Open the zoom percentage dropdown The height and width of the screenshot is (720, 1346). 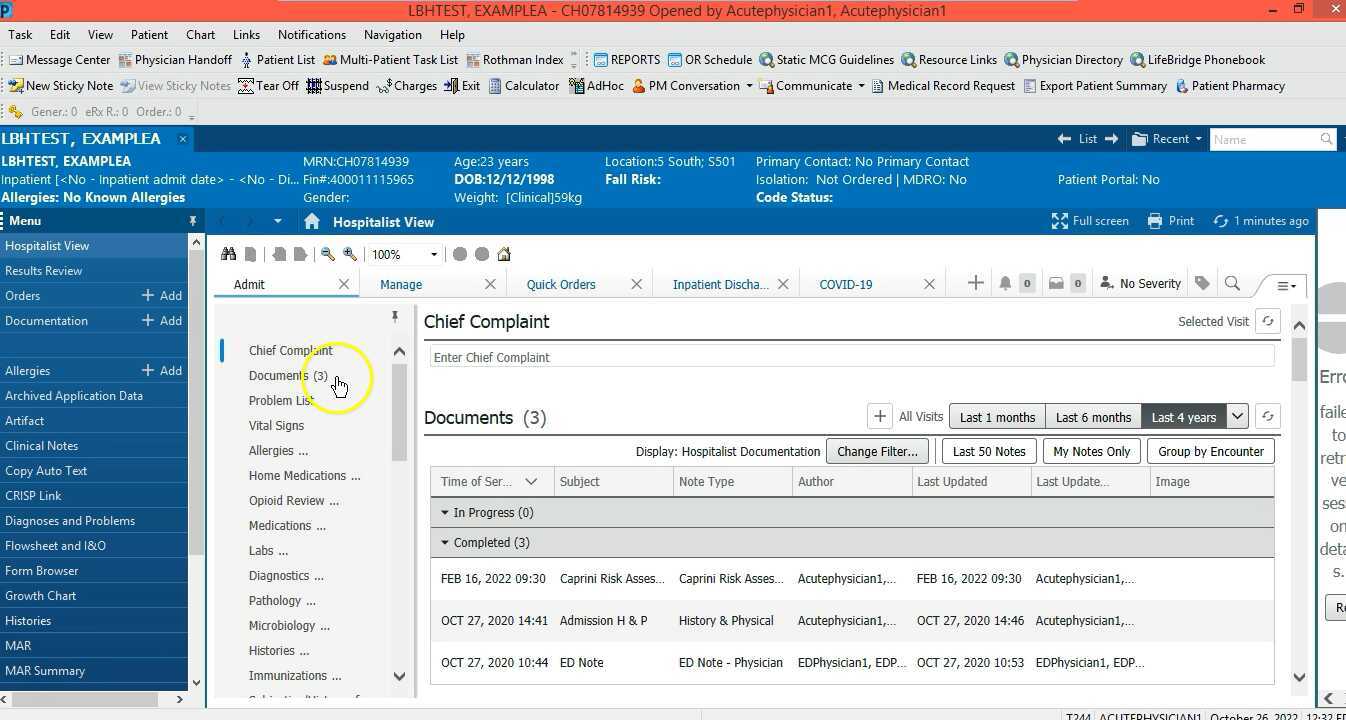(433, 253)
